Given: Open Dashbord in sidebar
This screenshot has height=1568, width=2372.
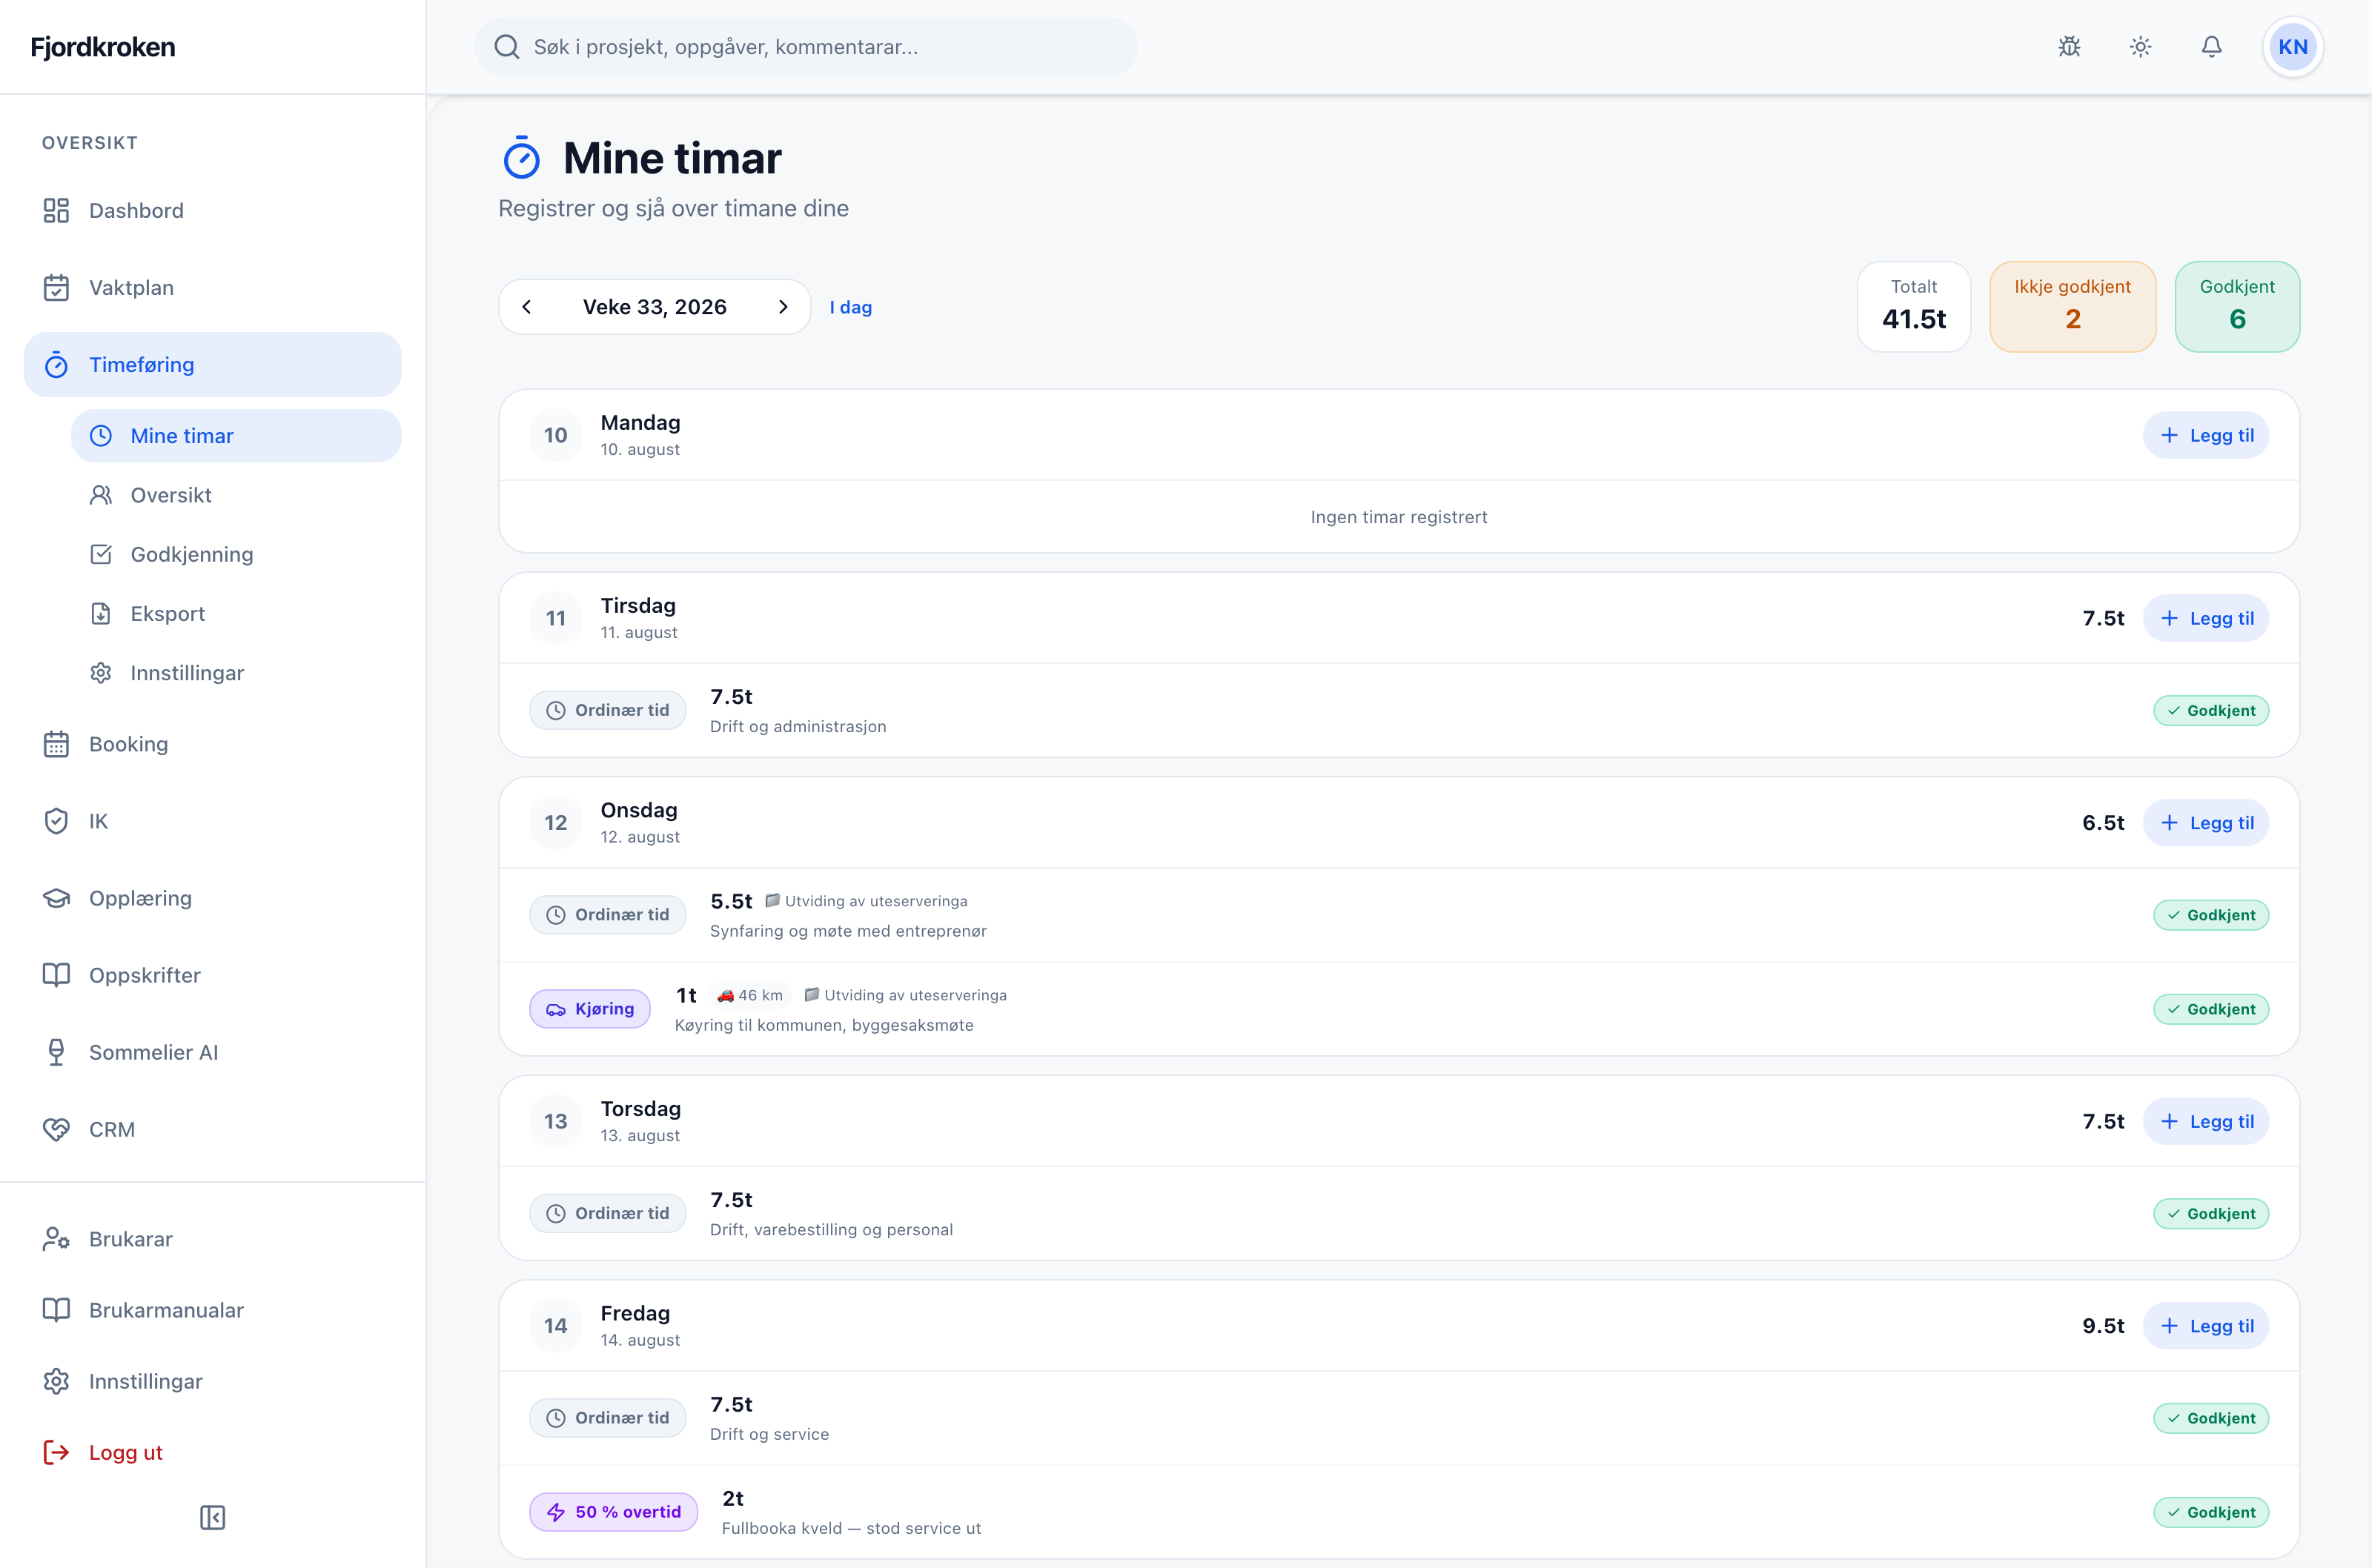Looking at the screenshot, I should pyautogui.click(x=213, y=210).
